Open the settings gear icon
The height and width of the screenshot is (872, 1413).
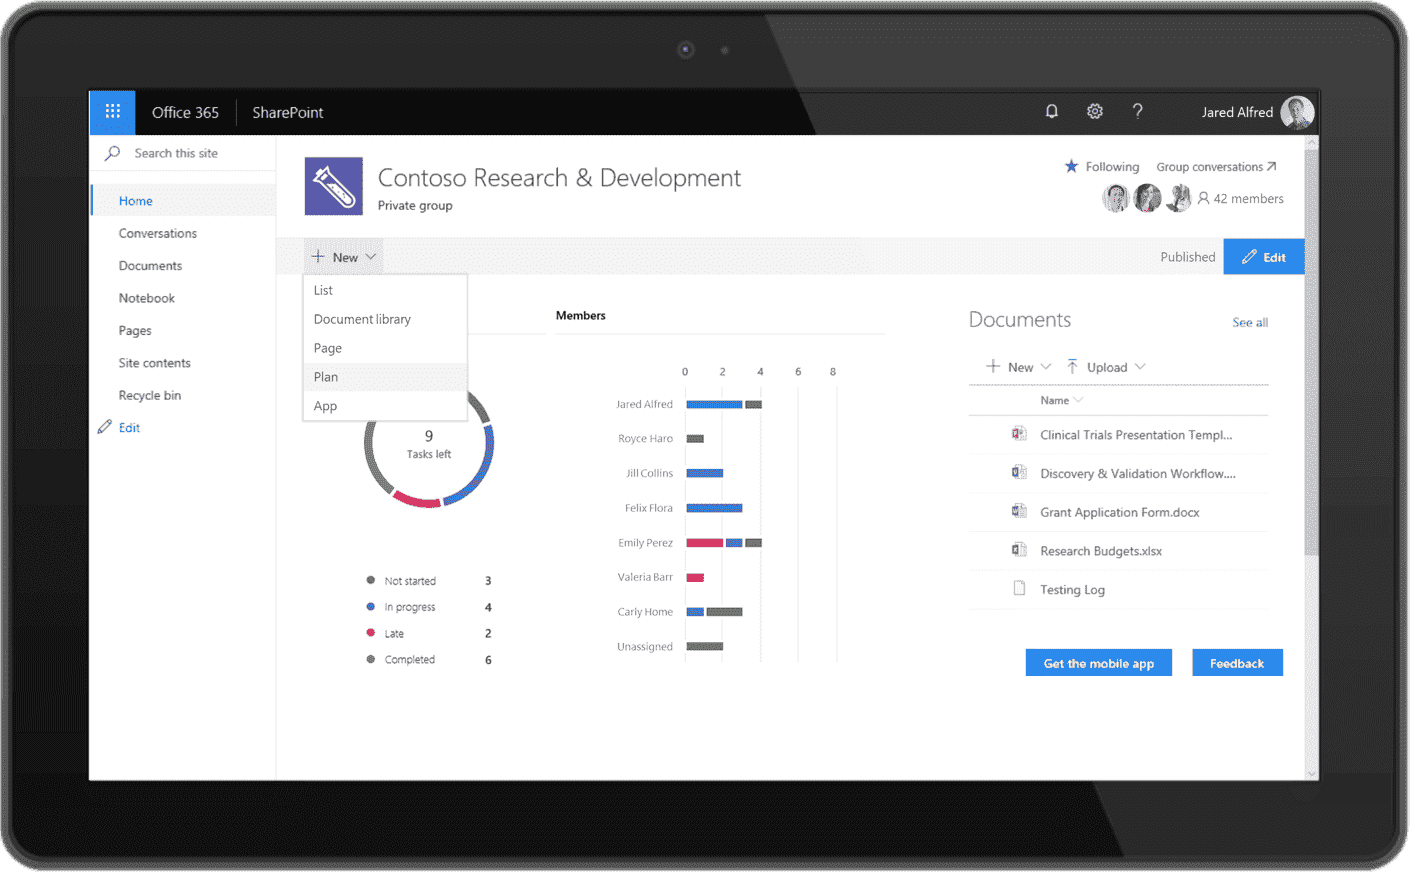[x=1095, y=111]
